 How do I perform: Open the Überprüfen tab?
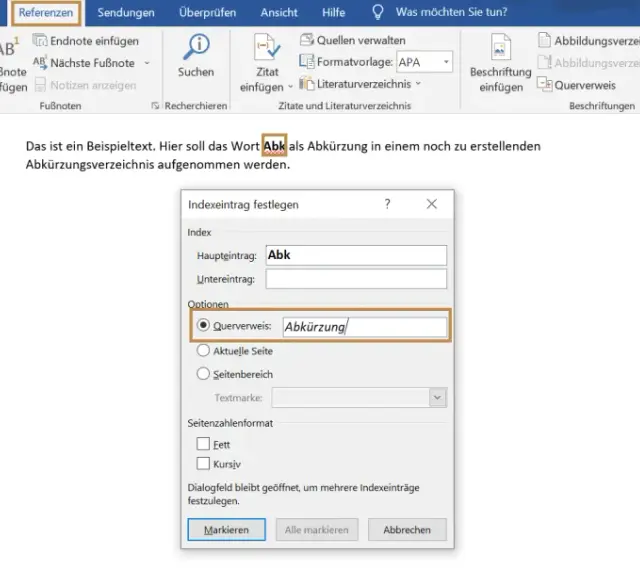click(x=207, y=13)
